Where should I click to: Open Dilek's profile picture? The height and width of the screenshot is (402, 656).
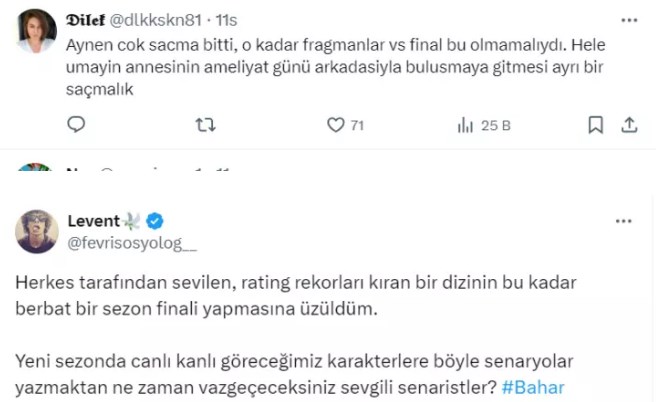[x=37, y=30]
